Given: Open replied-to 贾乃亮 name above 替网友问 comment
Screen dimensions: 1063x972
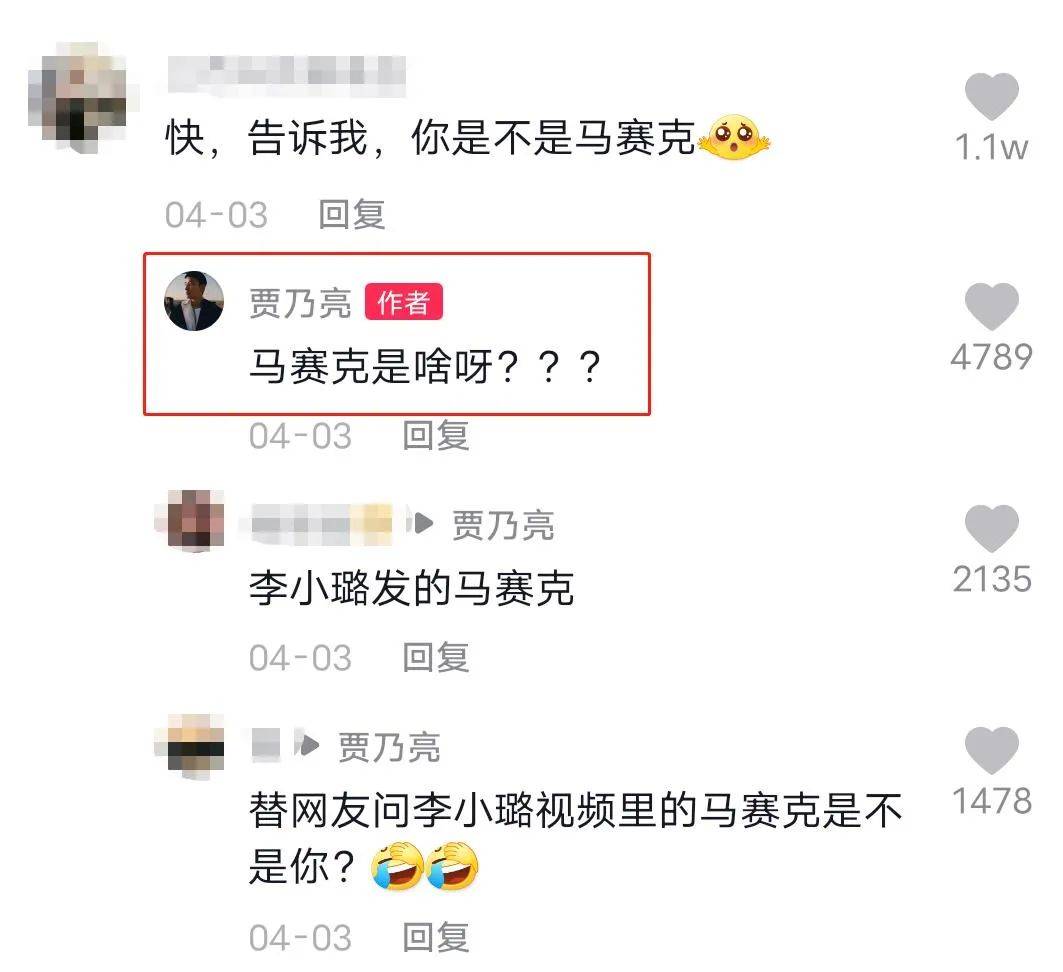Looking at the screenshot, I should [x=389, y=748].
